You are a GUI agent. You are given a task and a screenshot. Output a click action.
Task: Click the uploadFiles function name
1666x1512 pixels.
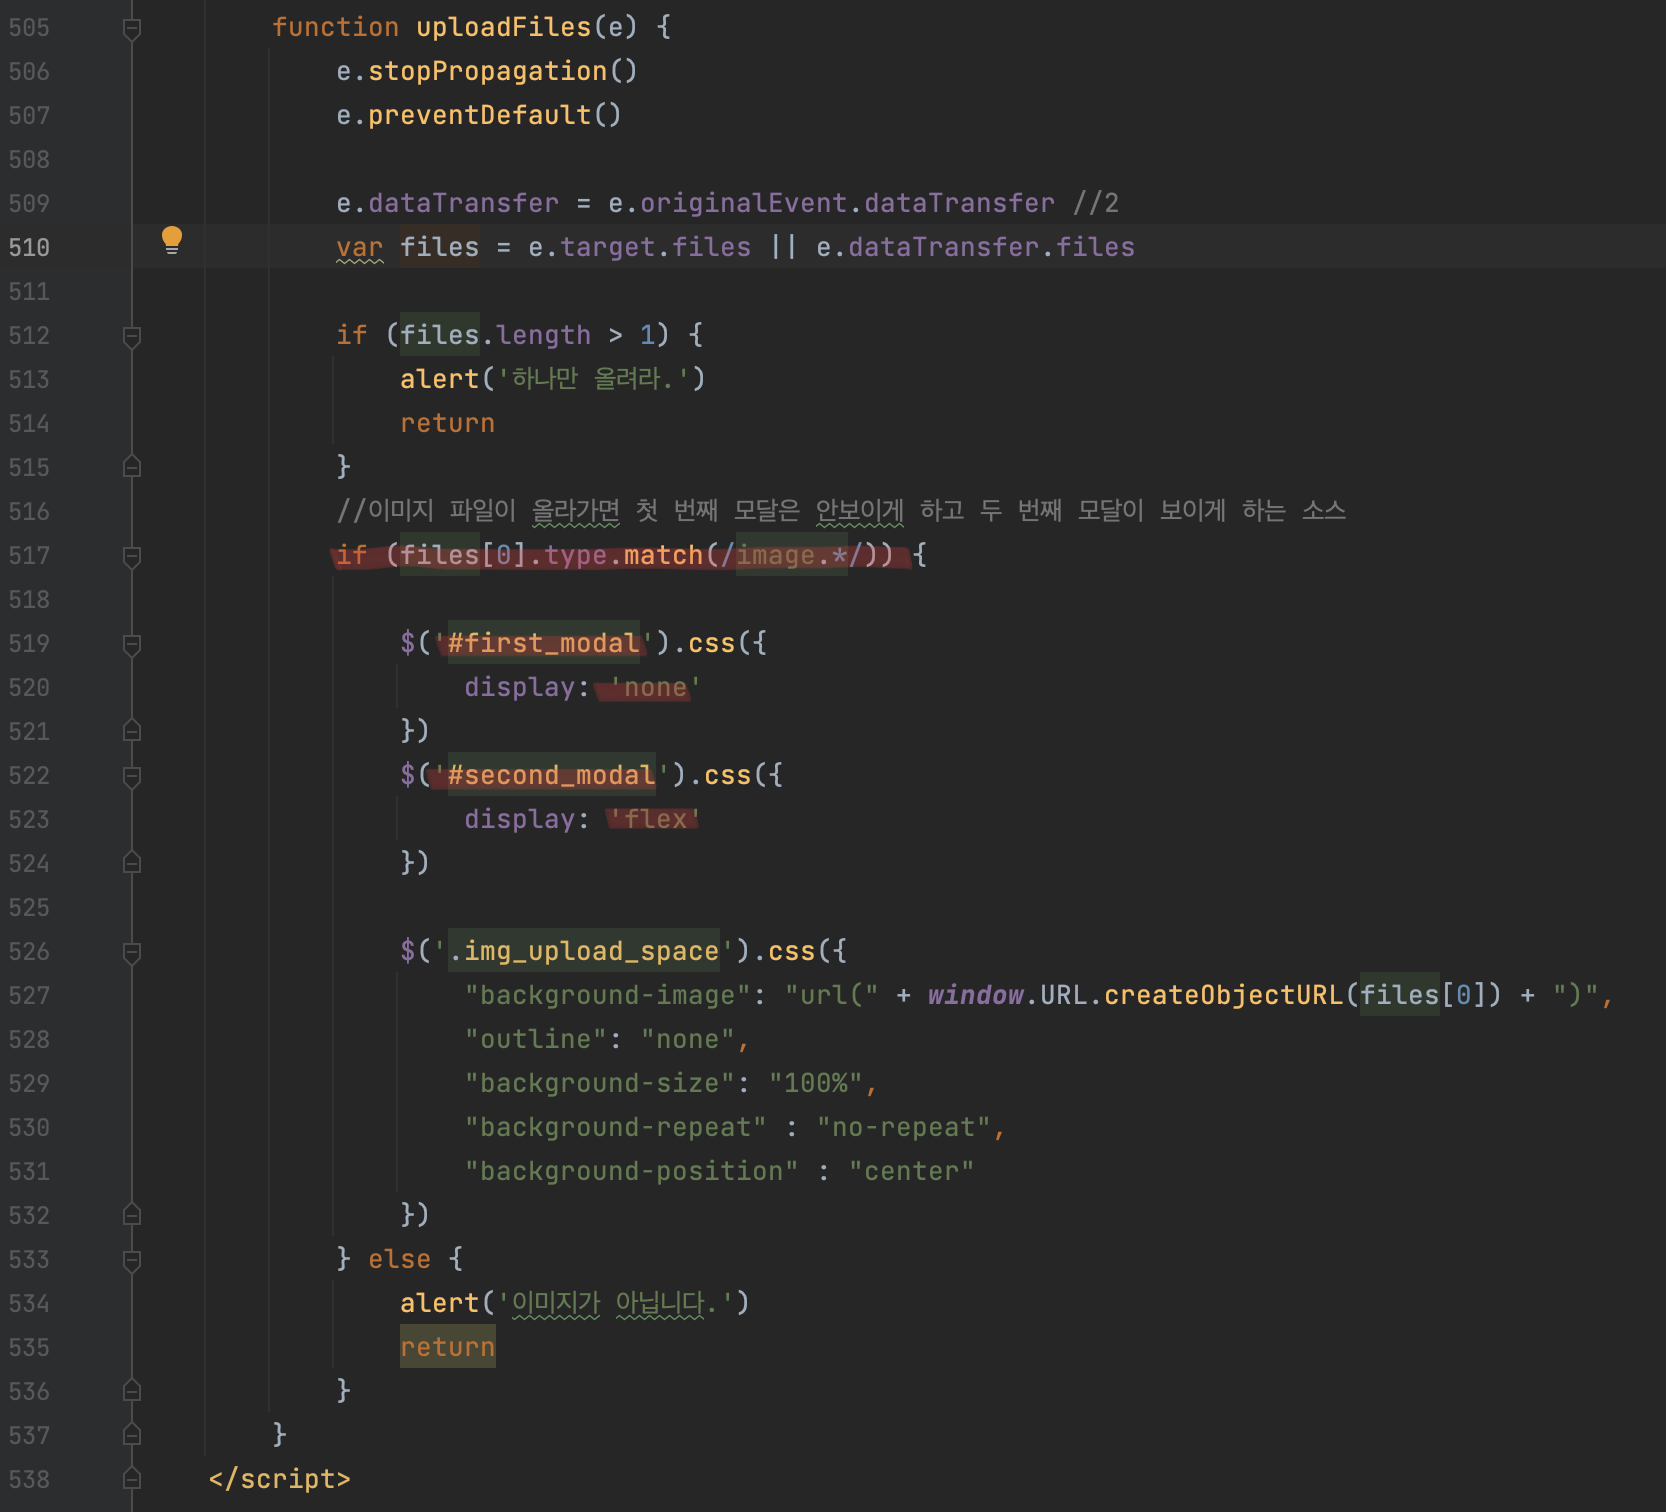[x=504, y=27]
